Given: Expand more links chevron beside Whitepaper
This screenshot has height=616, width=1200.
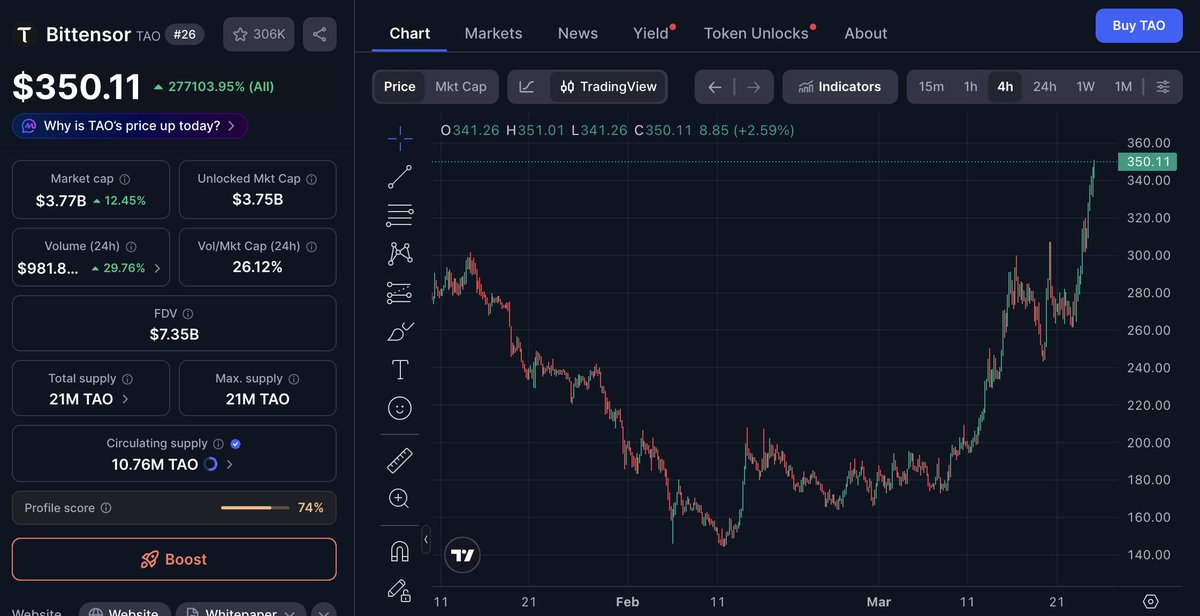Looking at the screenshot, I should pos(323,612).
